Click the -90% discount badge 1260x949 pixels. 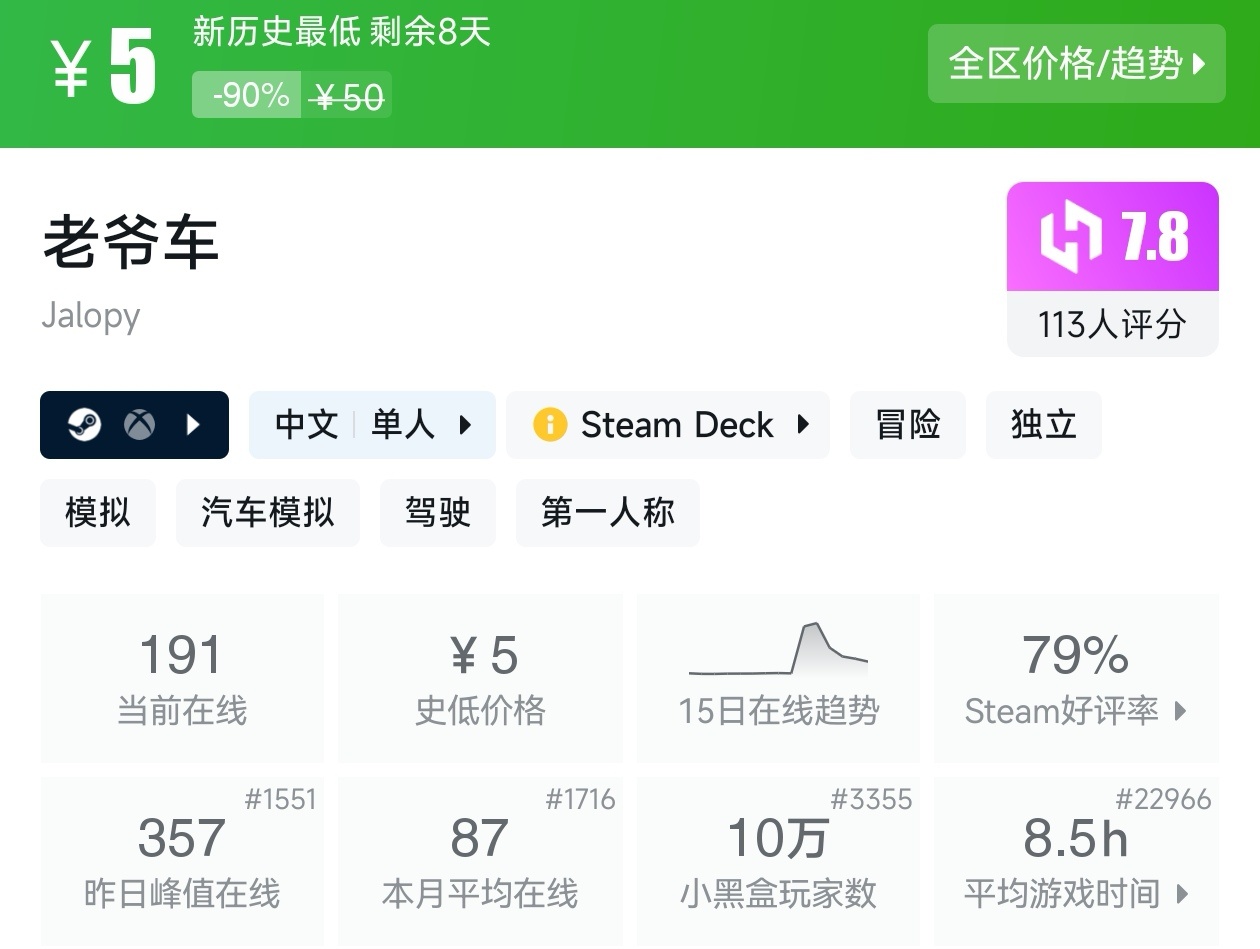(x=248, y=95)
